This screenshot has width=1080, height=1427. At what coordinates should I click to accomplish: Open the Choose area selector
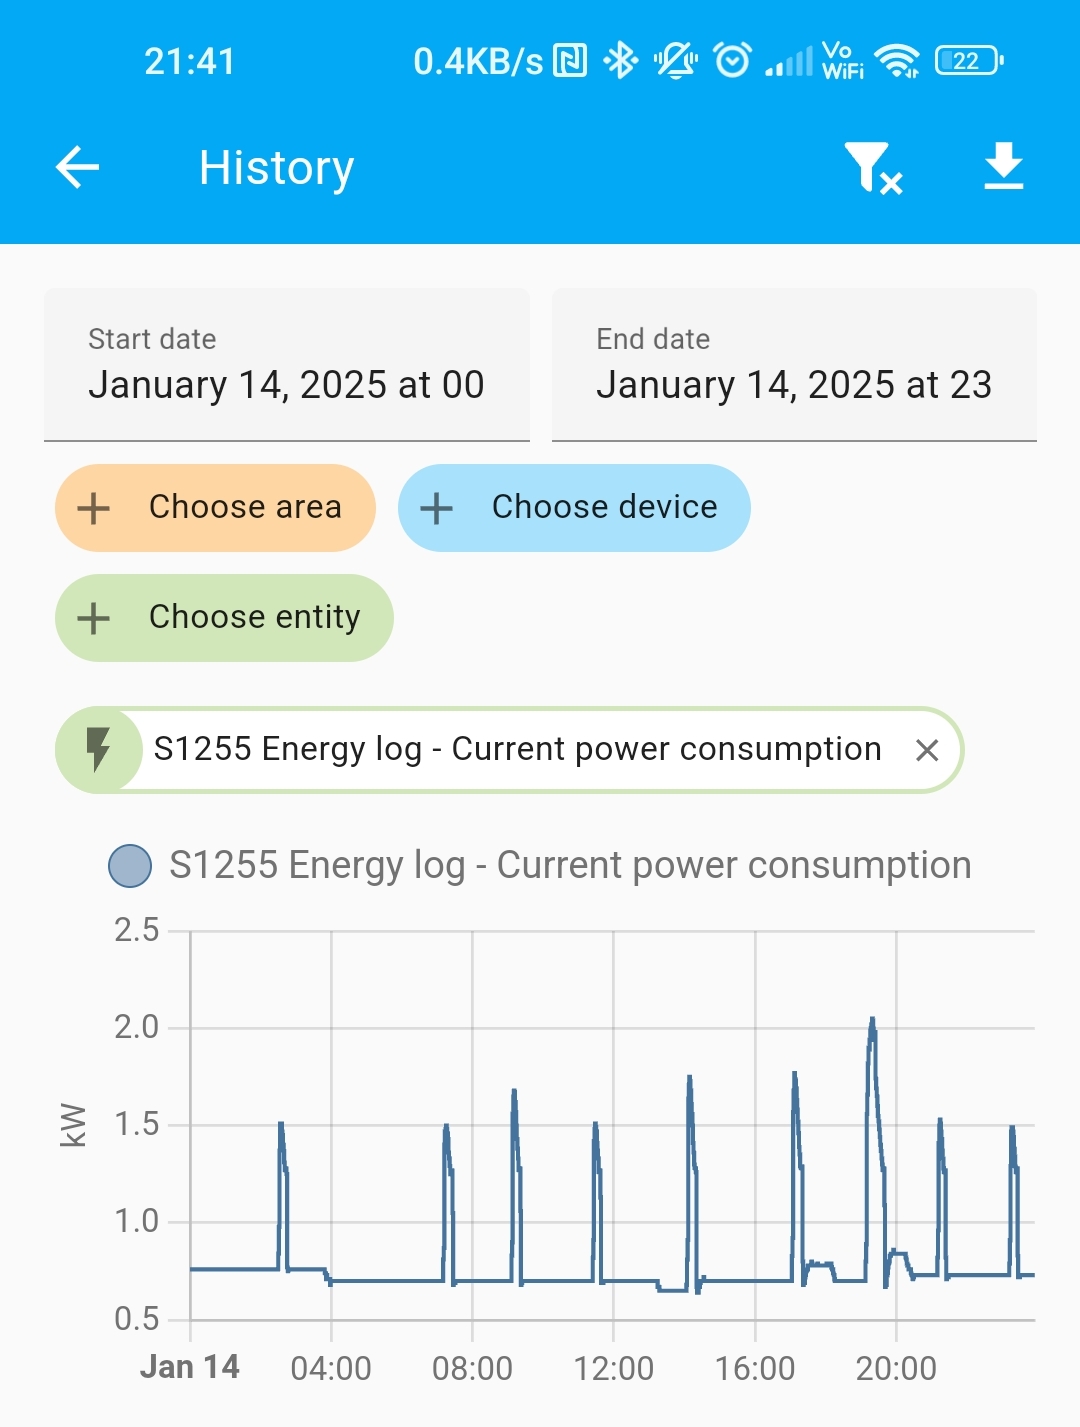[215, 508]
